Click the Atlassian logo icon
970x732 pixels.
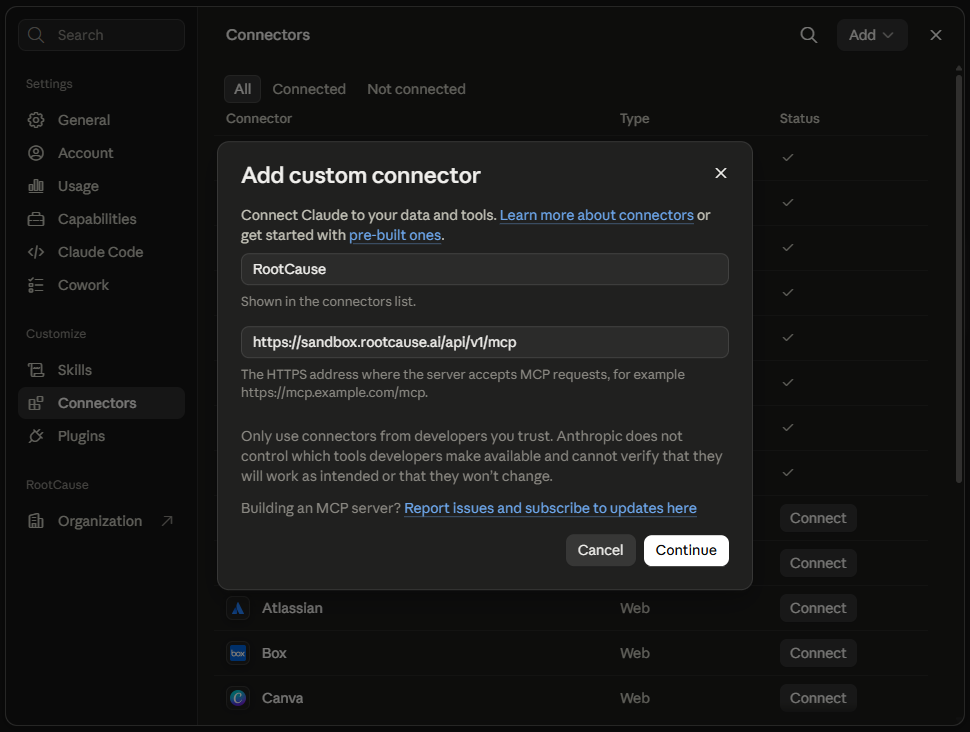tap(238, 608)
